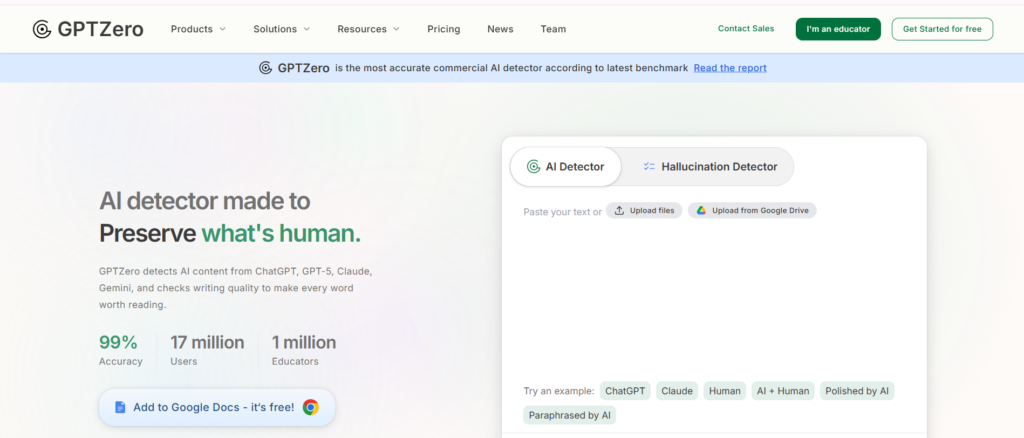This screenshot has height=438, width=1024.
Task: Click Upload from Google Drive button
Action: tap(752, 211)
